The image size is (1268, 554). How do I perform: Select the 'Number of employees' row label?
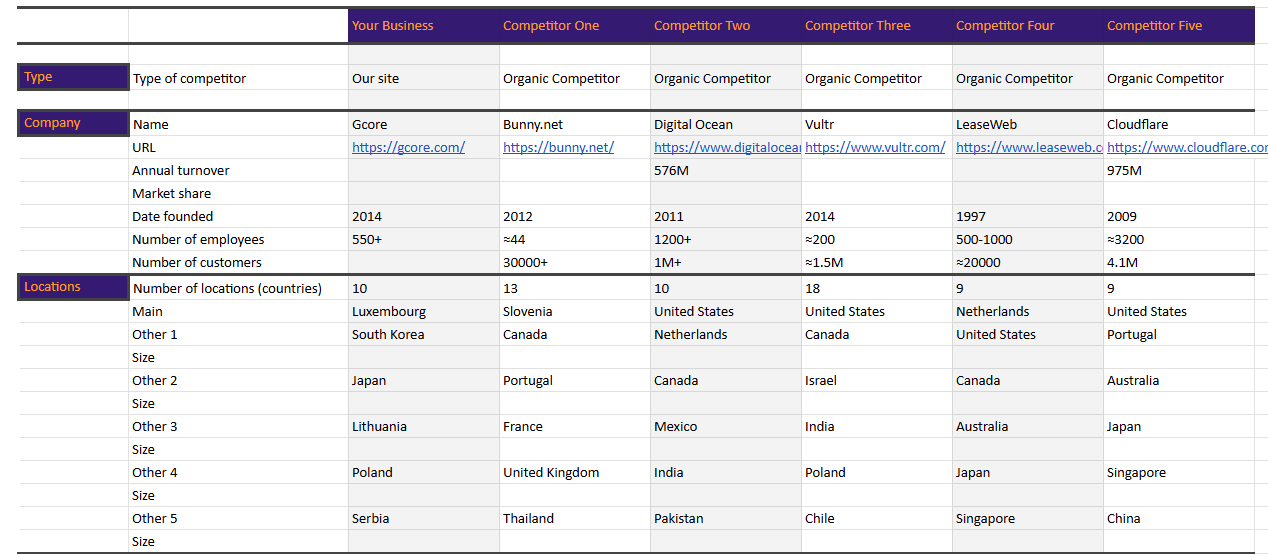[238, 240]
